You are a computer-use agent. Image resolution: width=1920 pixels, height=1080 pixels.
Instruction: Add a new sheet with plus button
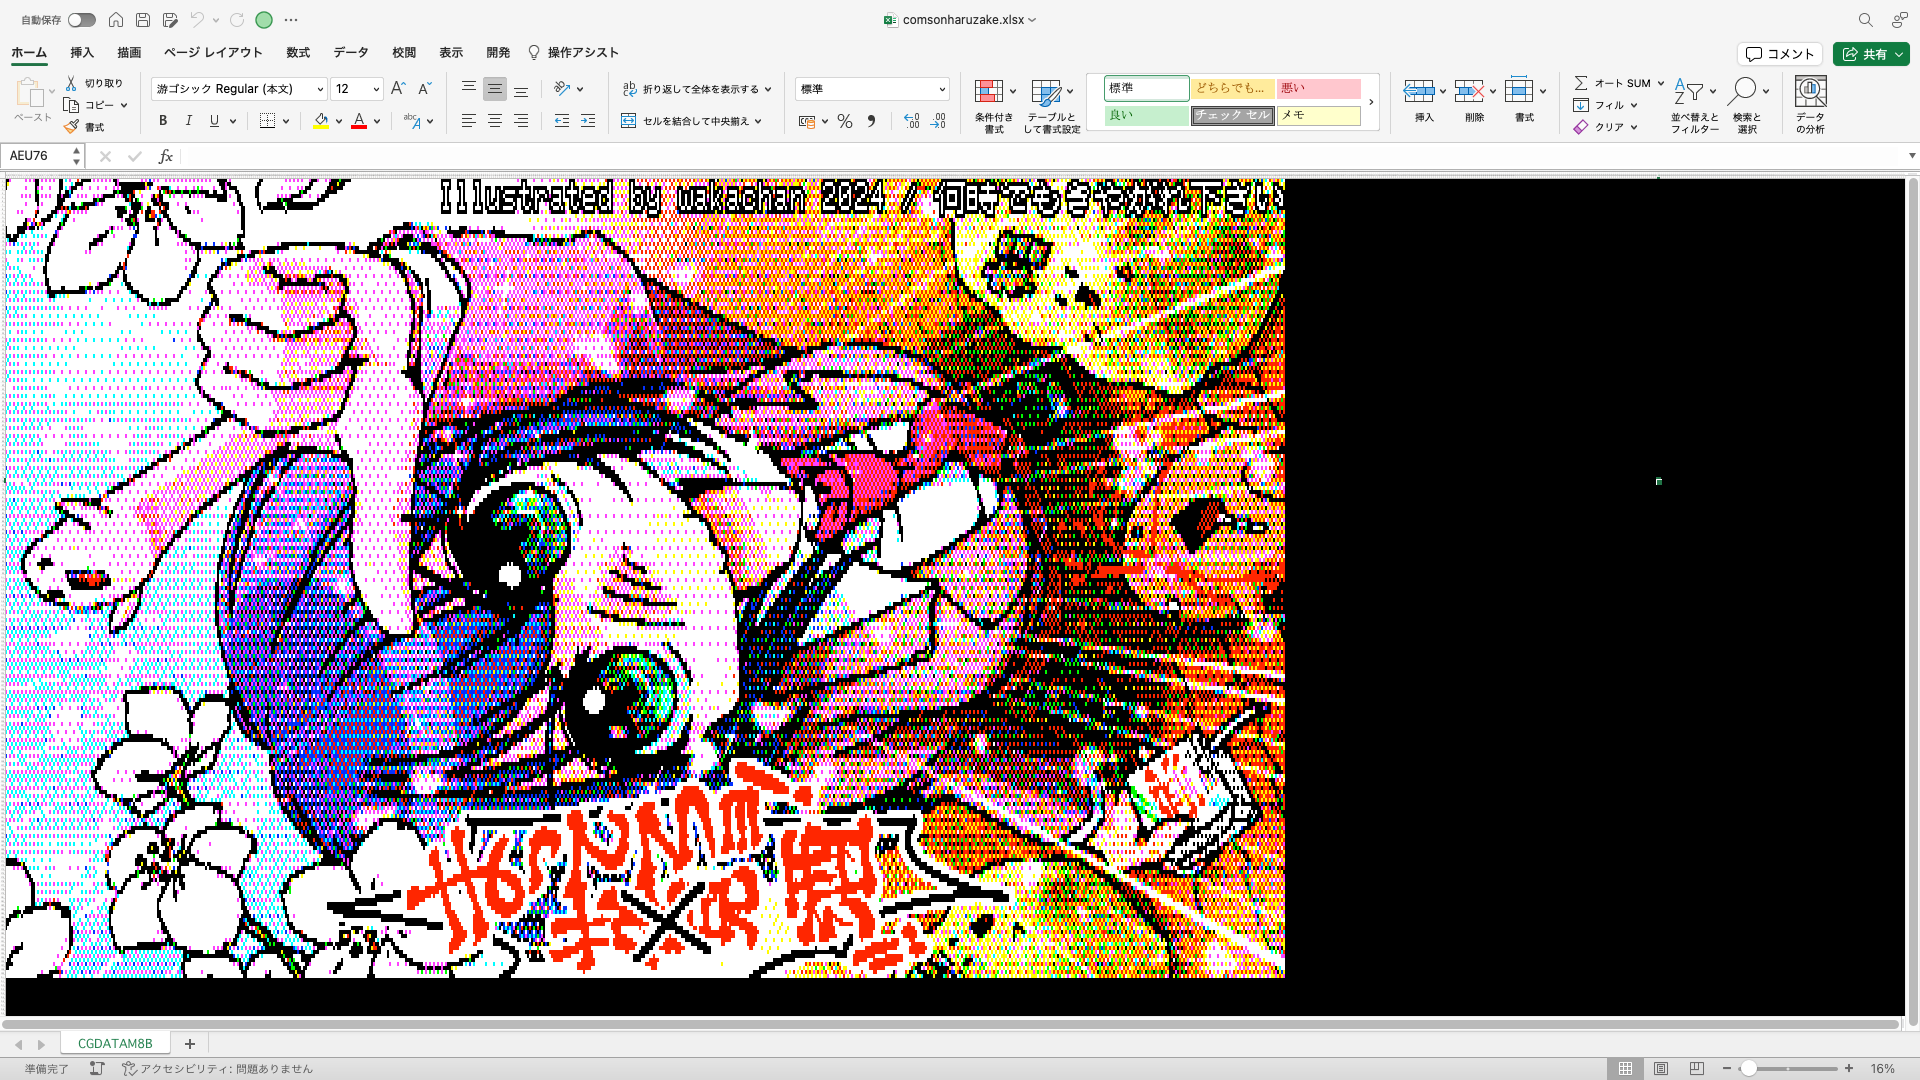[189, 1044]
